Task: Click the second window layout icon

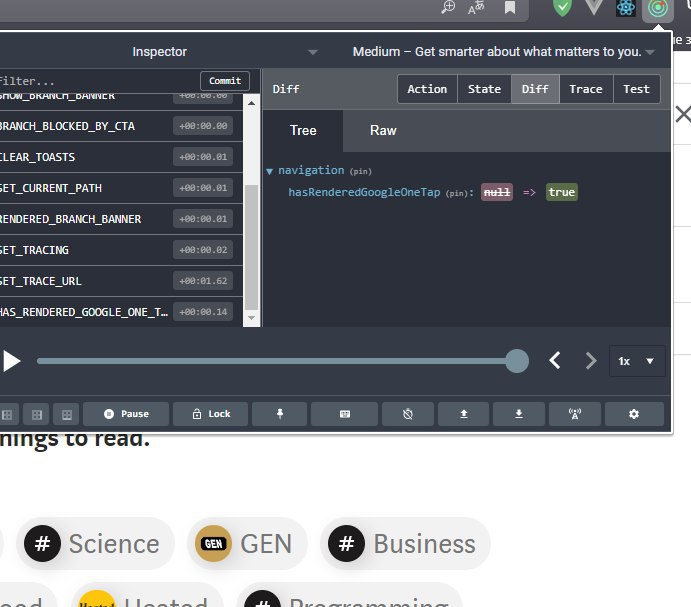Action: [x=37, y=414]
